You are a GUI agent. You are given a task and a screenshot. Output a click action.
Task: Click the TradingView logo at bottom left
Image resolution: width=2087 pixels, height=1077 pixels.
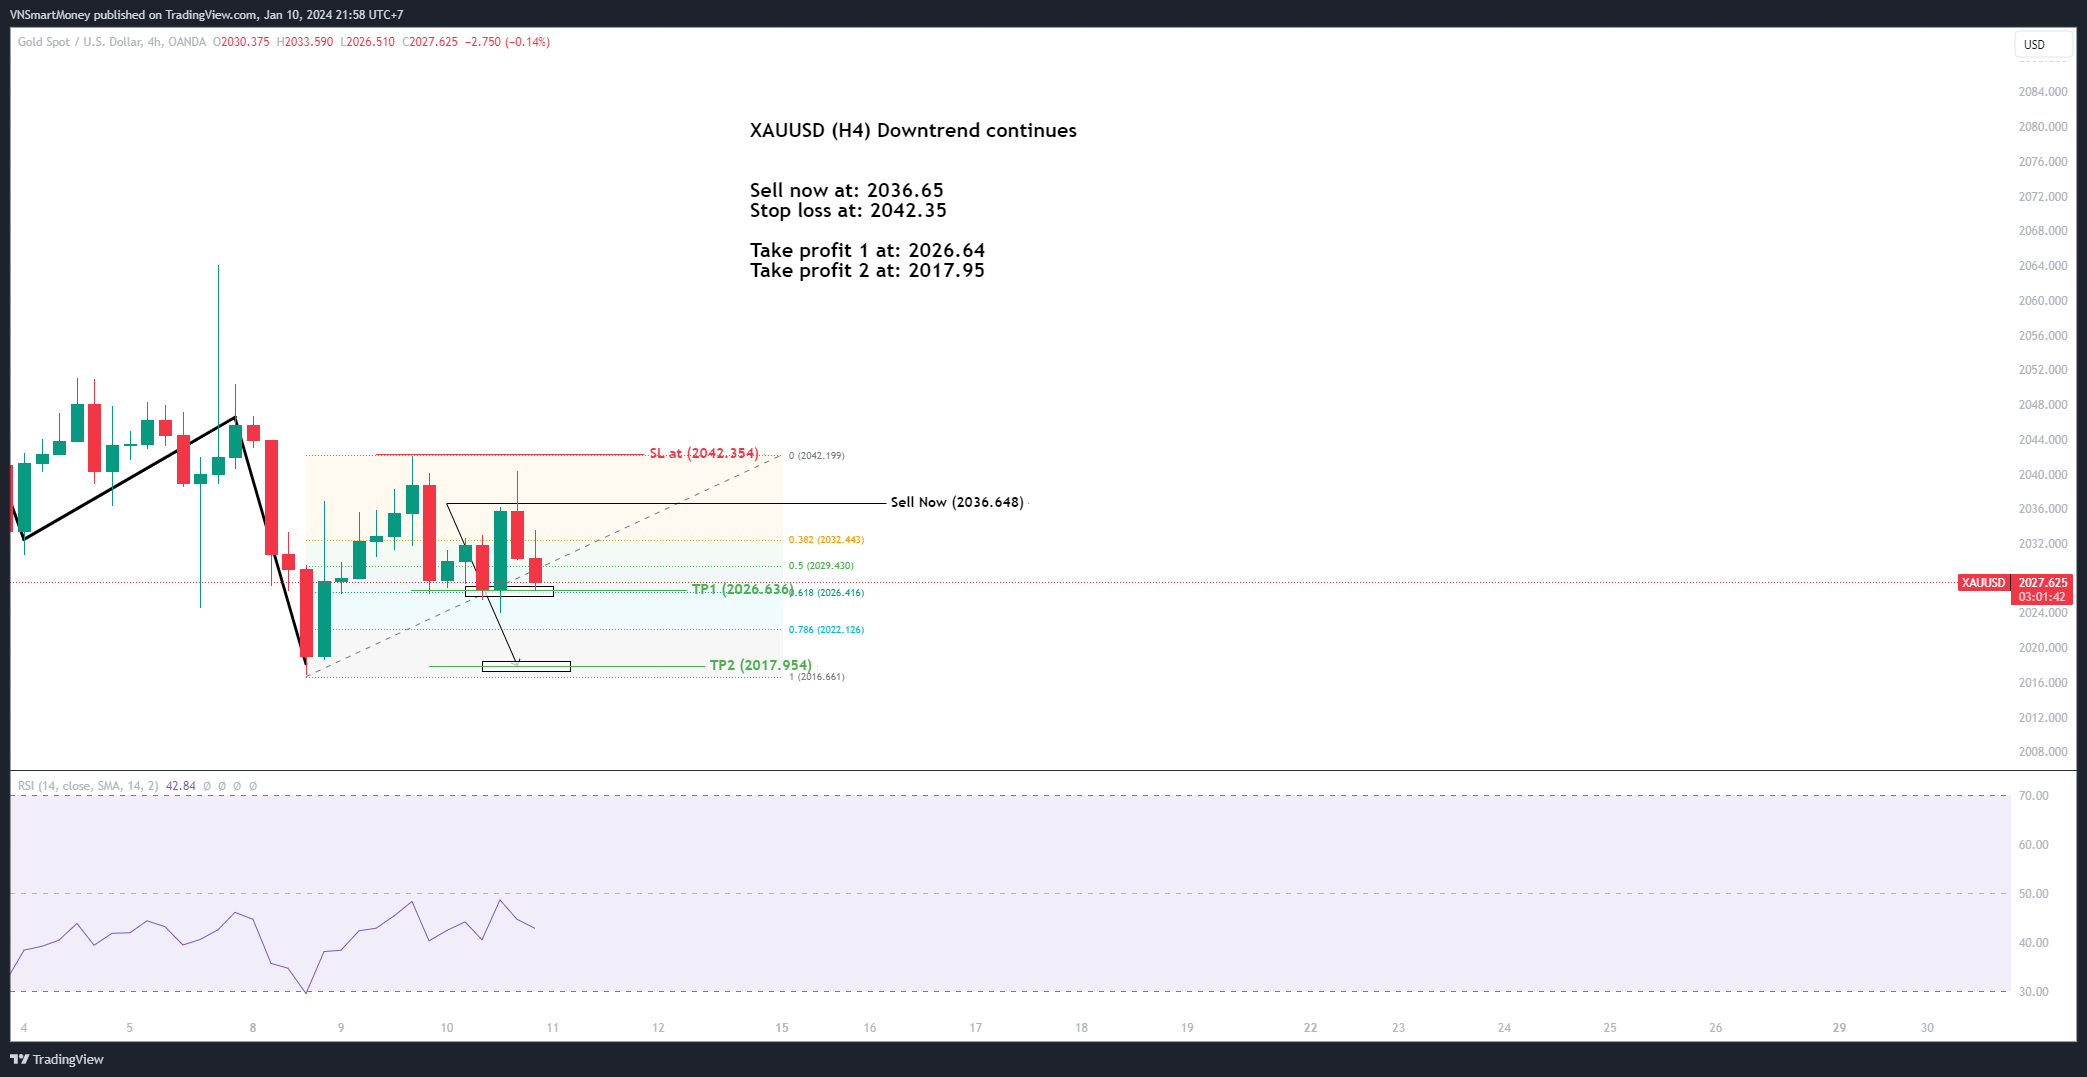(x=57, y=1059)
